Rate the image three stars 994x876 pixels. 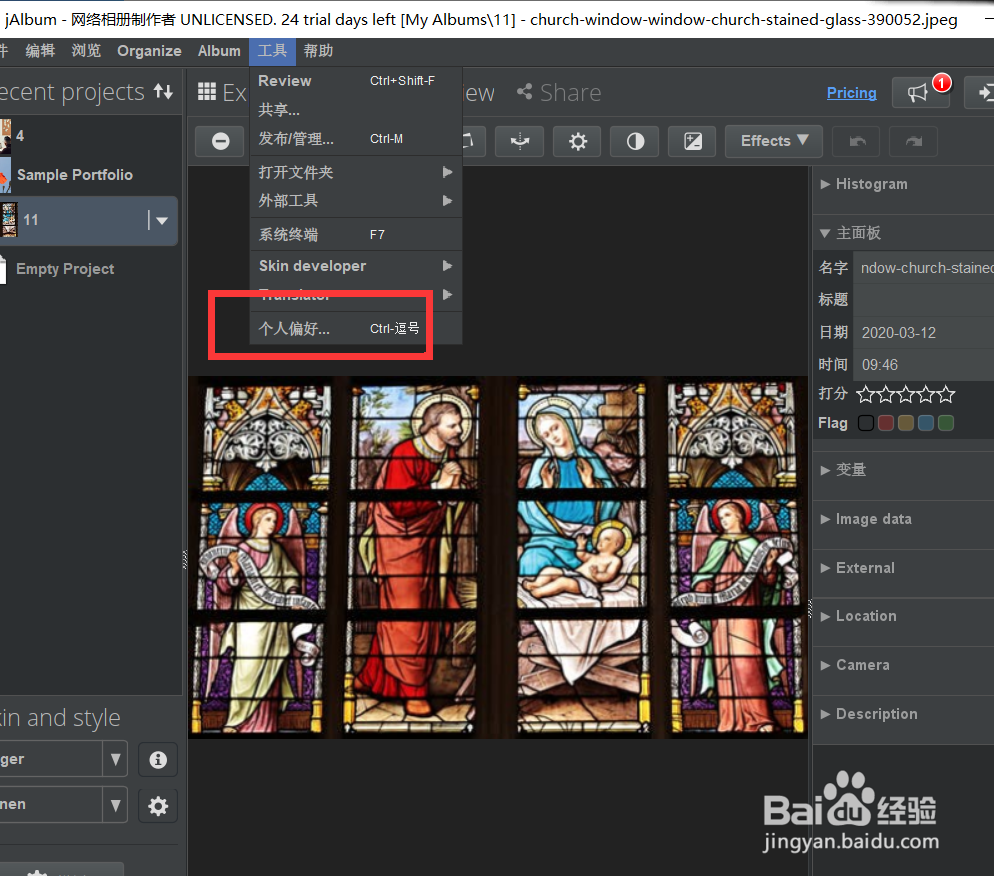pos(906,394)
